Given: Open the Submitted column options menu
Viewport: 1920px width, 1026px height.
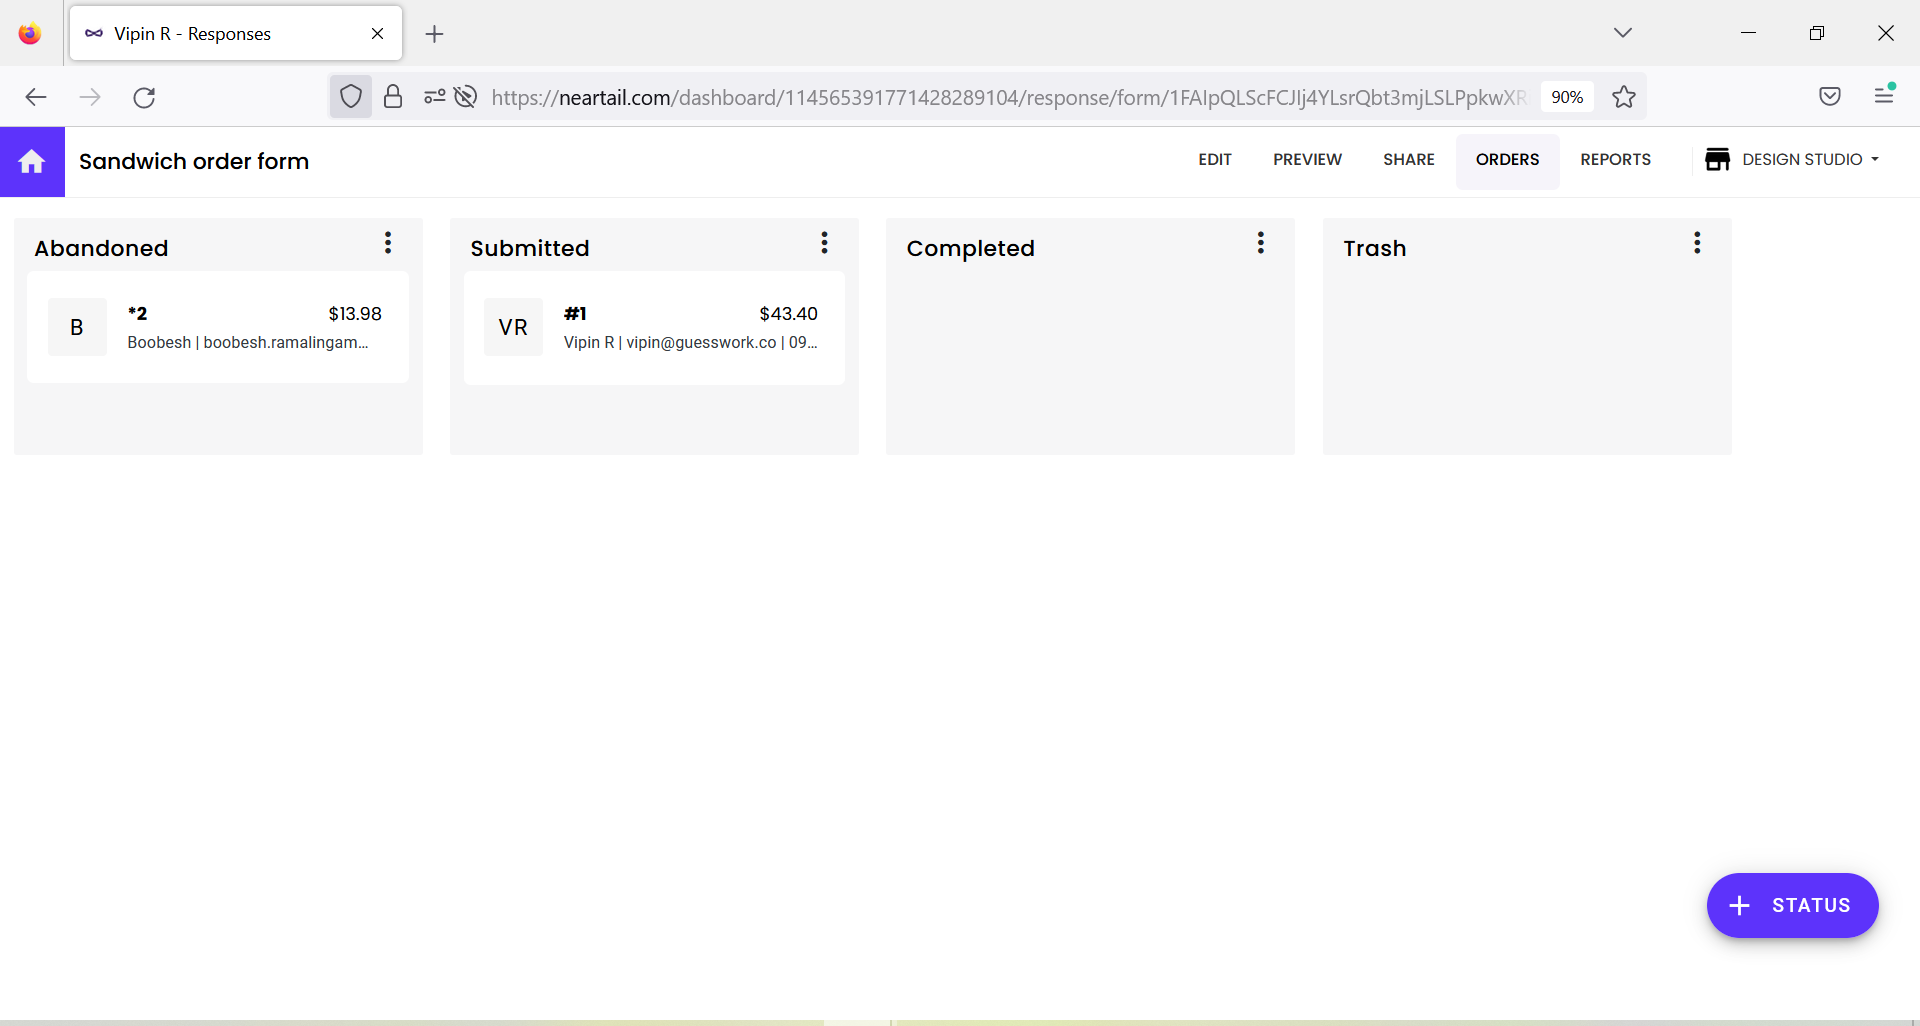Looking at the screenshot, I should pyautogui.click(x=824, y=242).
